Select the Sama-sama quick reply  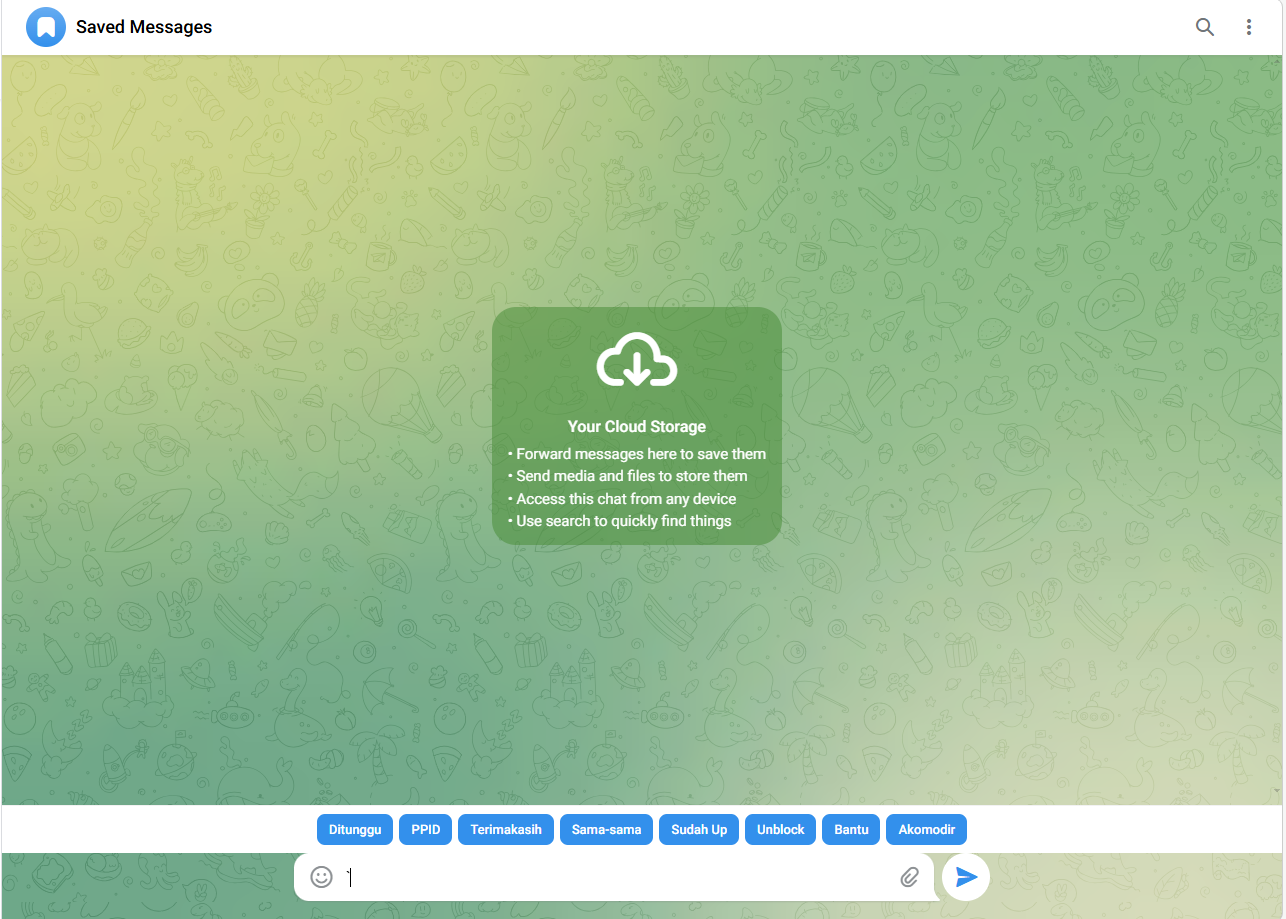607,830
